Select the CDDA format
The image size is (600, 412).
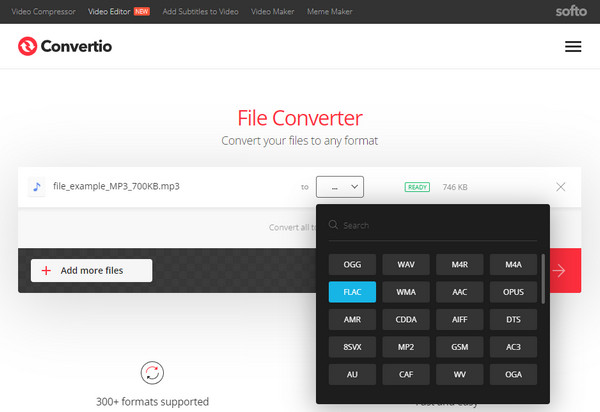(x=406, y=319)
